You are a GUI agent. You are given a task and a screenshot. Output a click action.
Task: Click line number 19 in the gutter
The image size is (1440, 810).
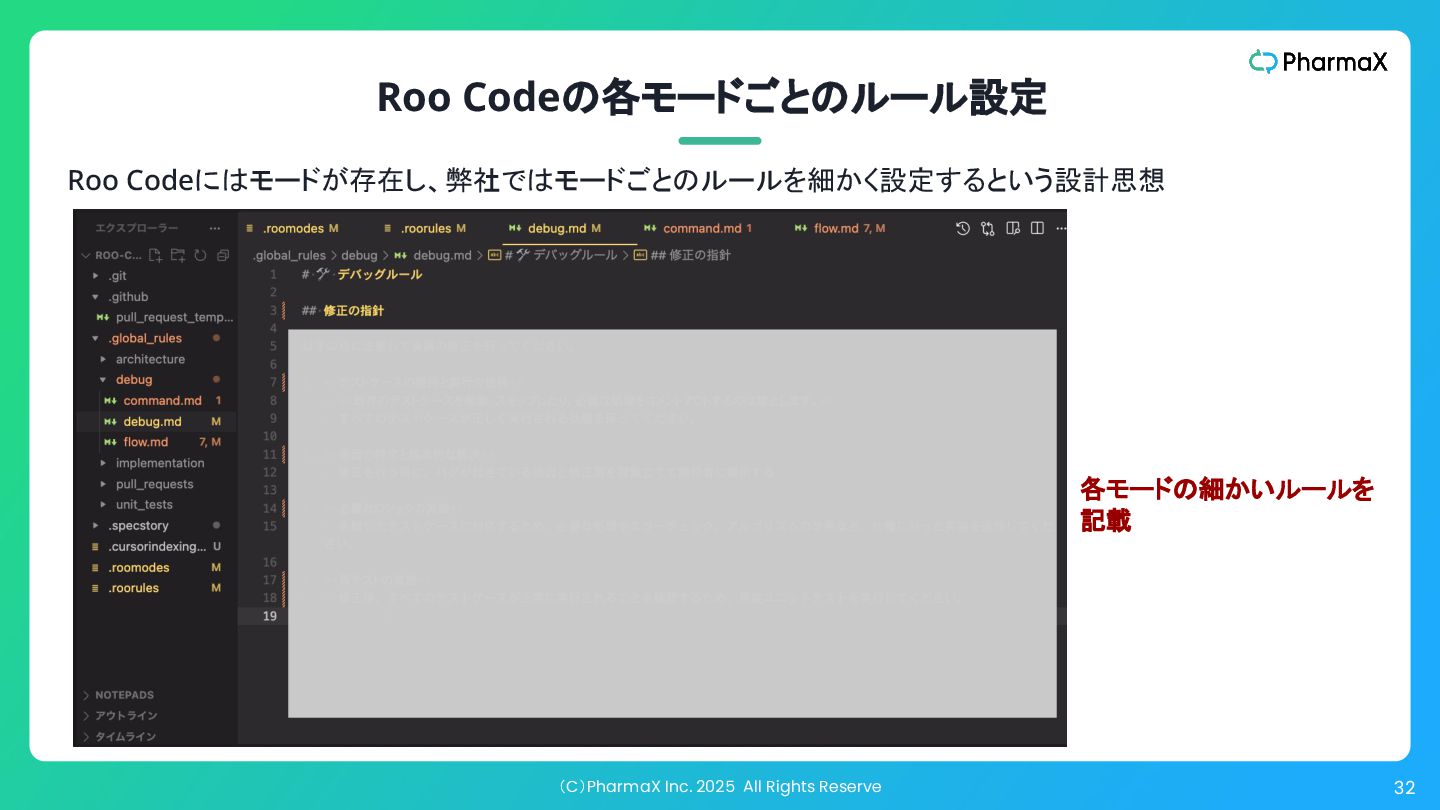click(x=270, y=616)
